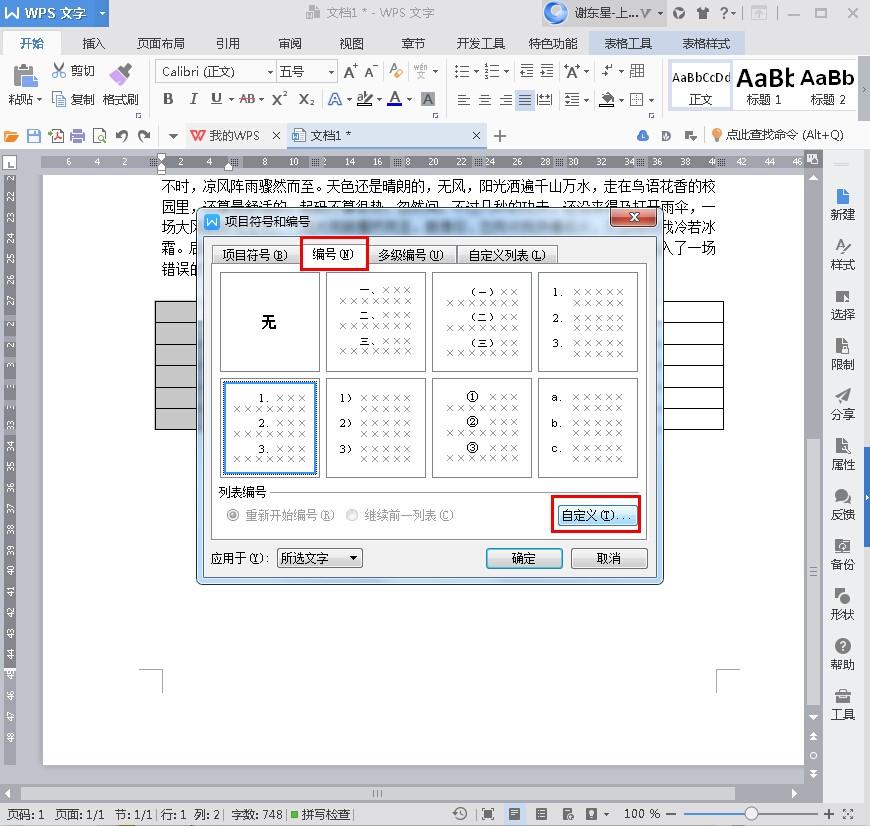Image resolution: width=870 pixels, height=826 pixels.
Task: Click the zoom slider handle
Action: click(751, 814)
